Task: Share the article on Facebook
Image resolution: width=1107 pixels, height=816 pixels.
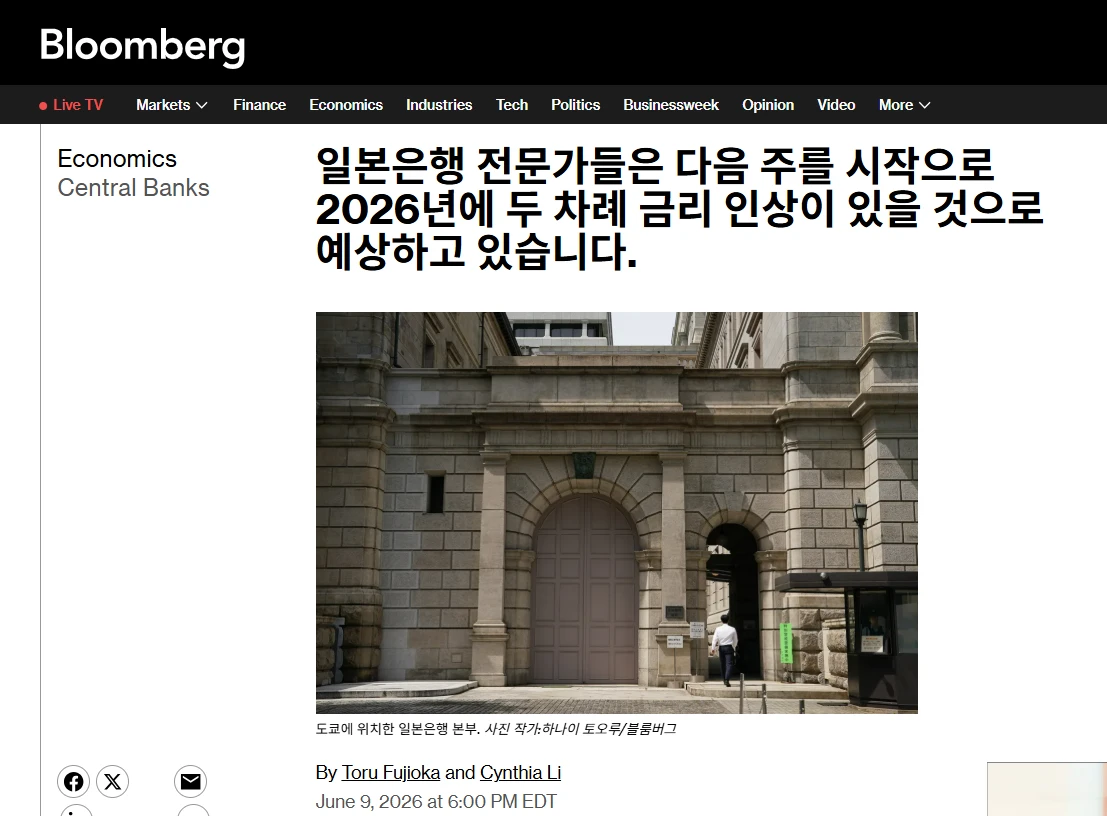Action: tap(73, 781)
